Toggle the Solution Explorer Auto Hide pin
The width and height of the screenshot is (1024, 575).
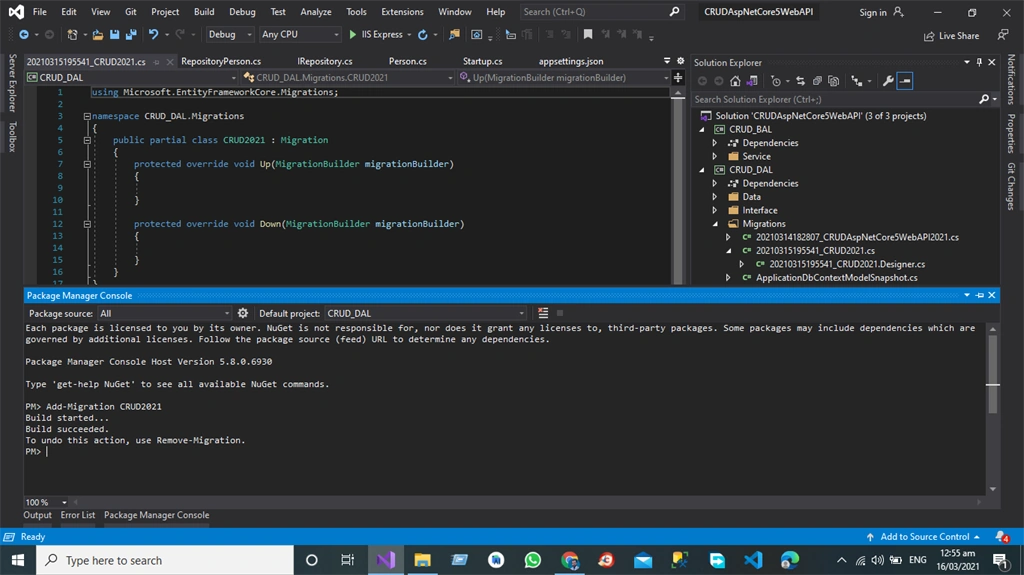[x=979, y=62]
